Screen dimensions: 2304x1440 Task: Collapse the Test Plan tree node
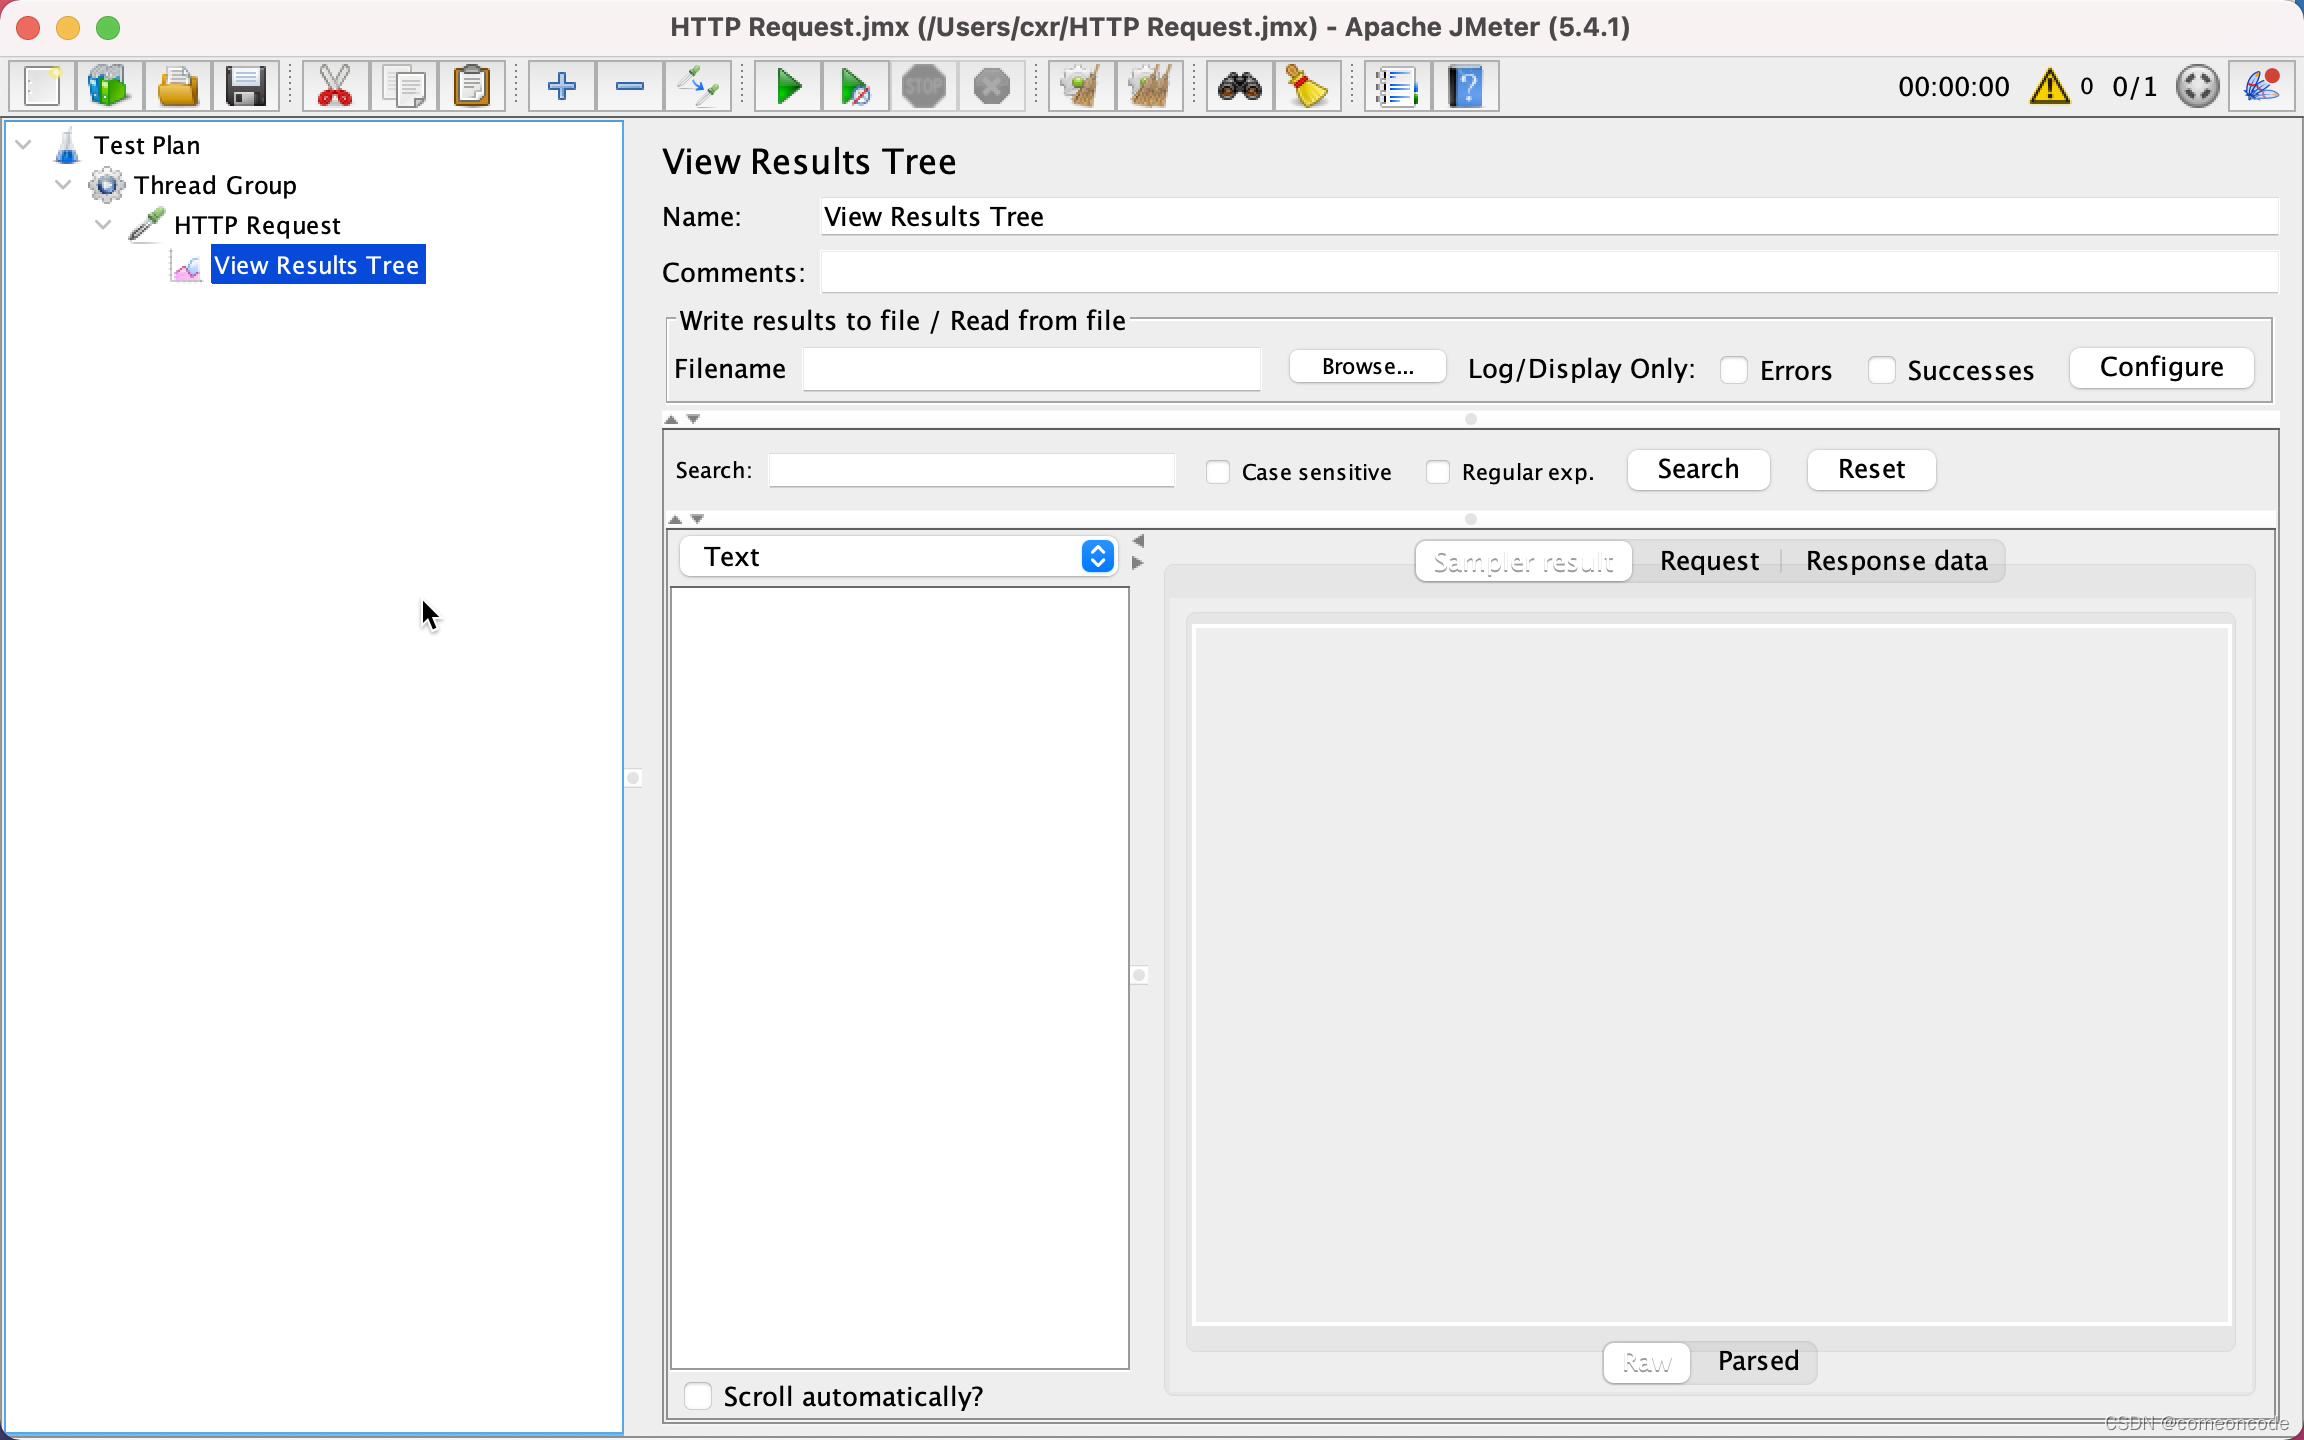[24, 145]
